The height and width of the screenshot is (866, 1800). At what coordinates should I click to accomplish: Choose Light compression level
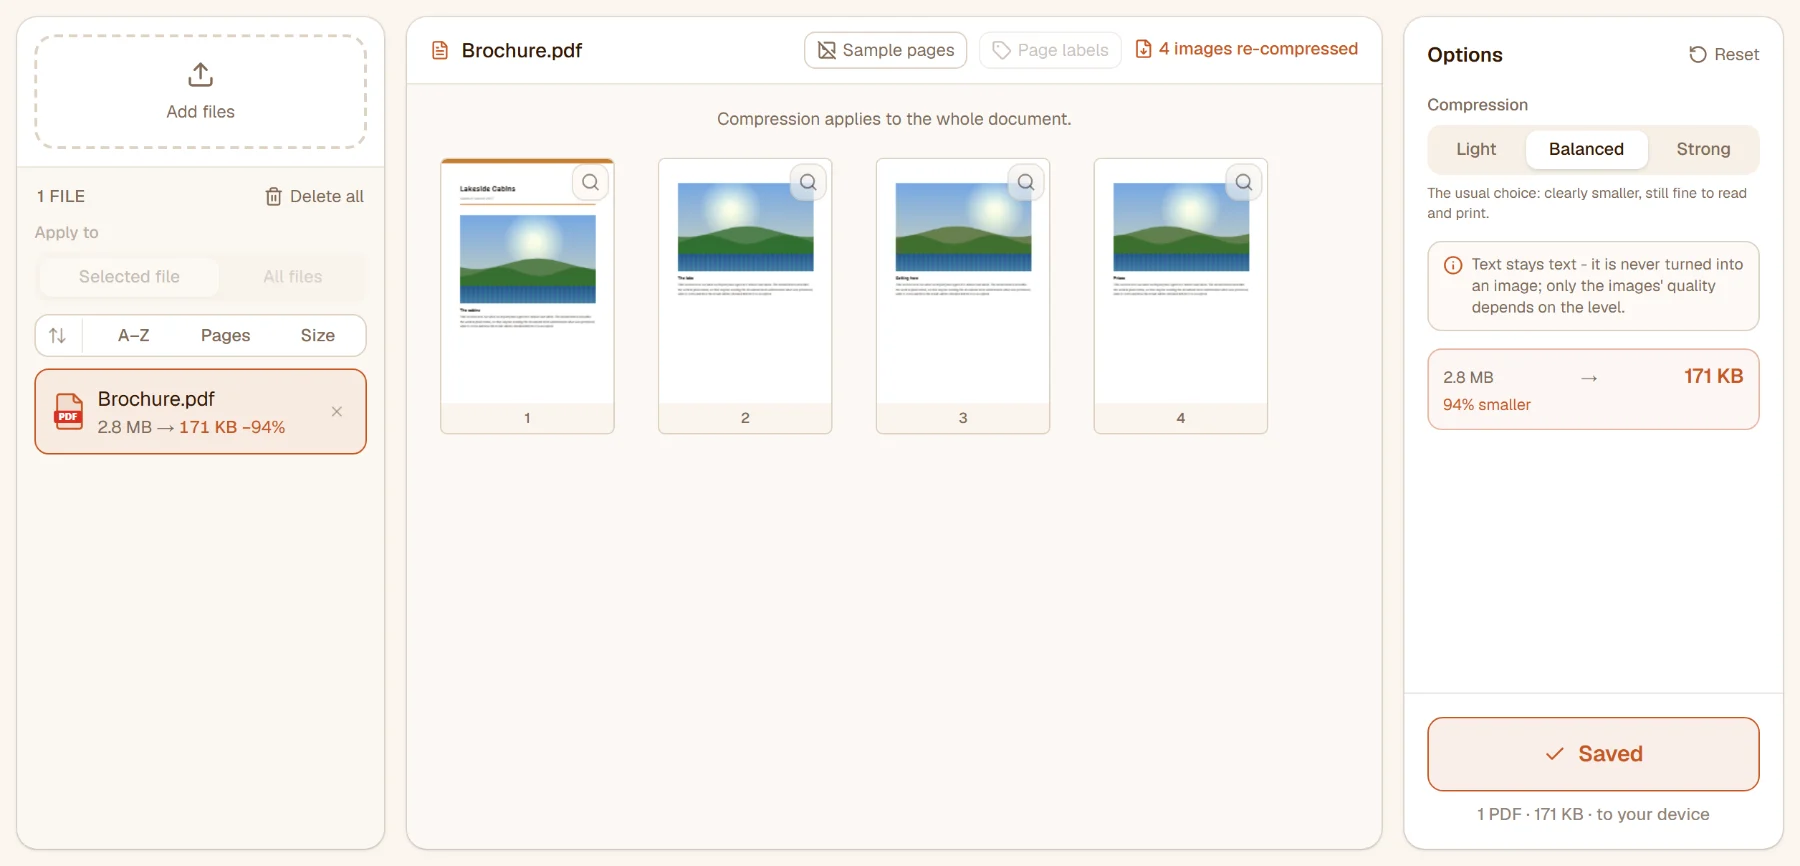(1476, 149)
